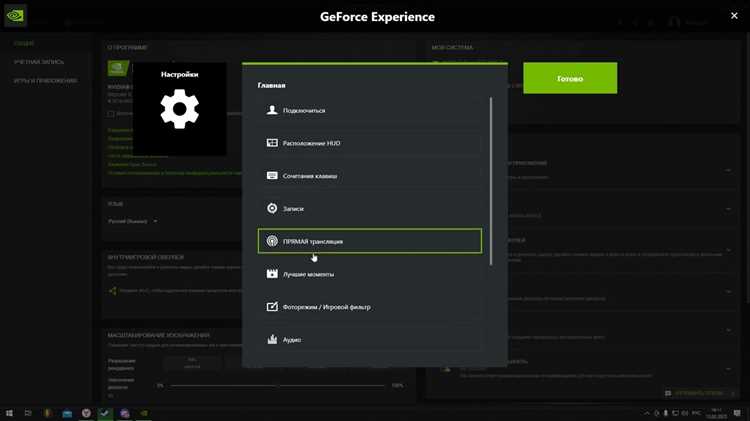This screenshot has height=421, width=750.
Task: Switch to УЧЕТНАЯ ЗАПИСЬ sidebar tab
Action: coord(38,62)
